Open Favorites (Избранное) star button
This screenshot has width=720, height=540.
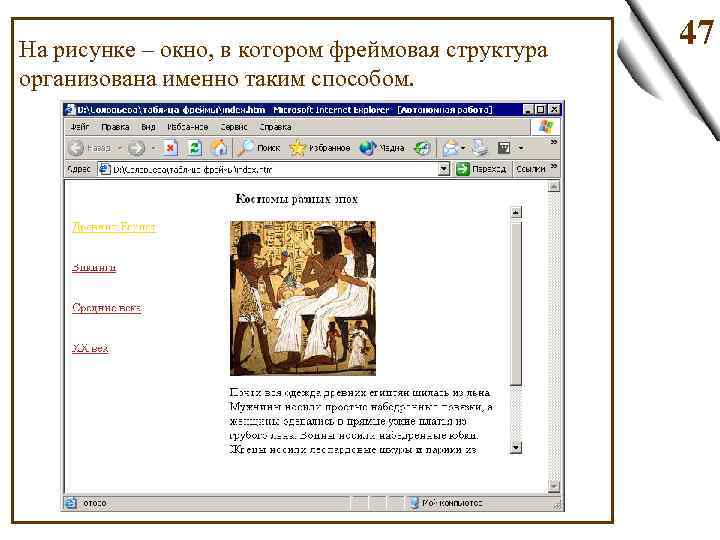tap(320, 148)
